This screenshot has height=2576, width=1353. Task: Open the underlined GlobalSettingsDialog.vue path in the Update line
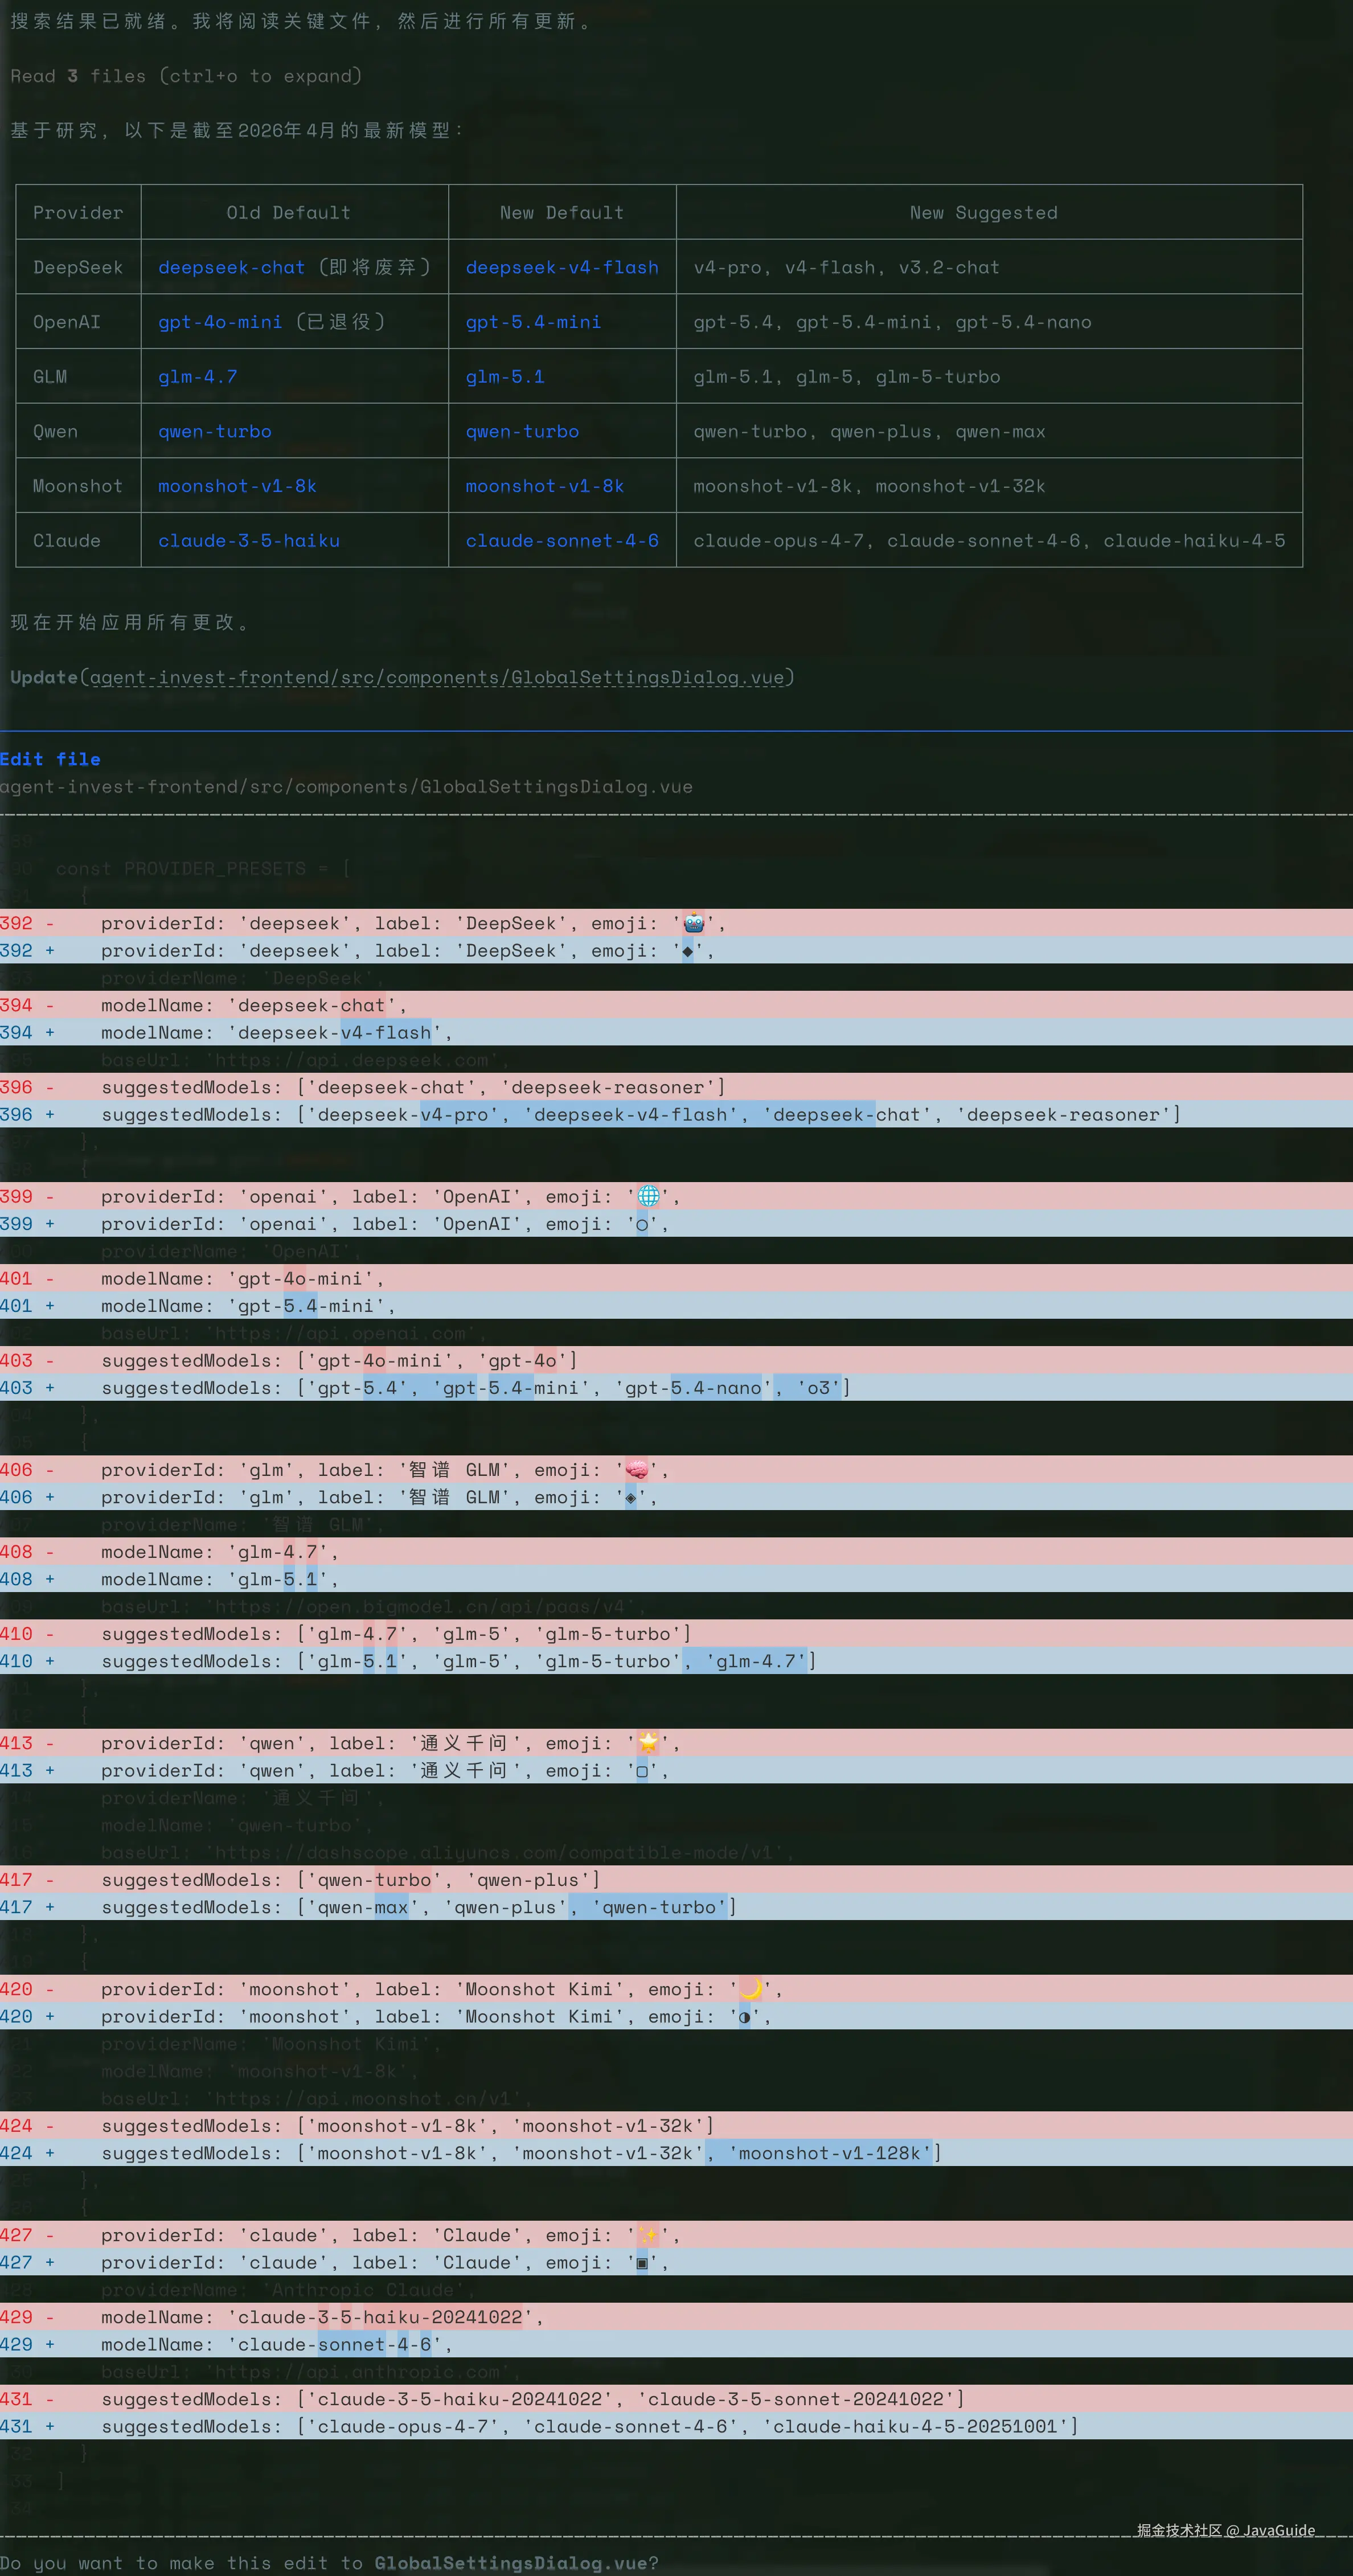click(437, 678)
